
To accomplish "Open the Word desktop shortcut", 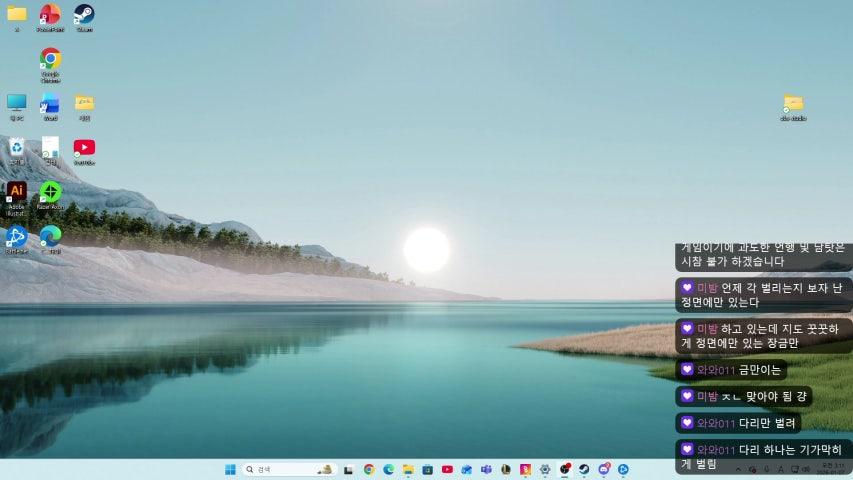I will tap(50, 104).
